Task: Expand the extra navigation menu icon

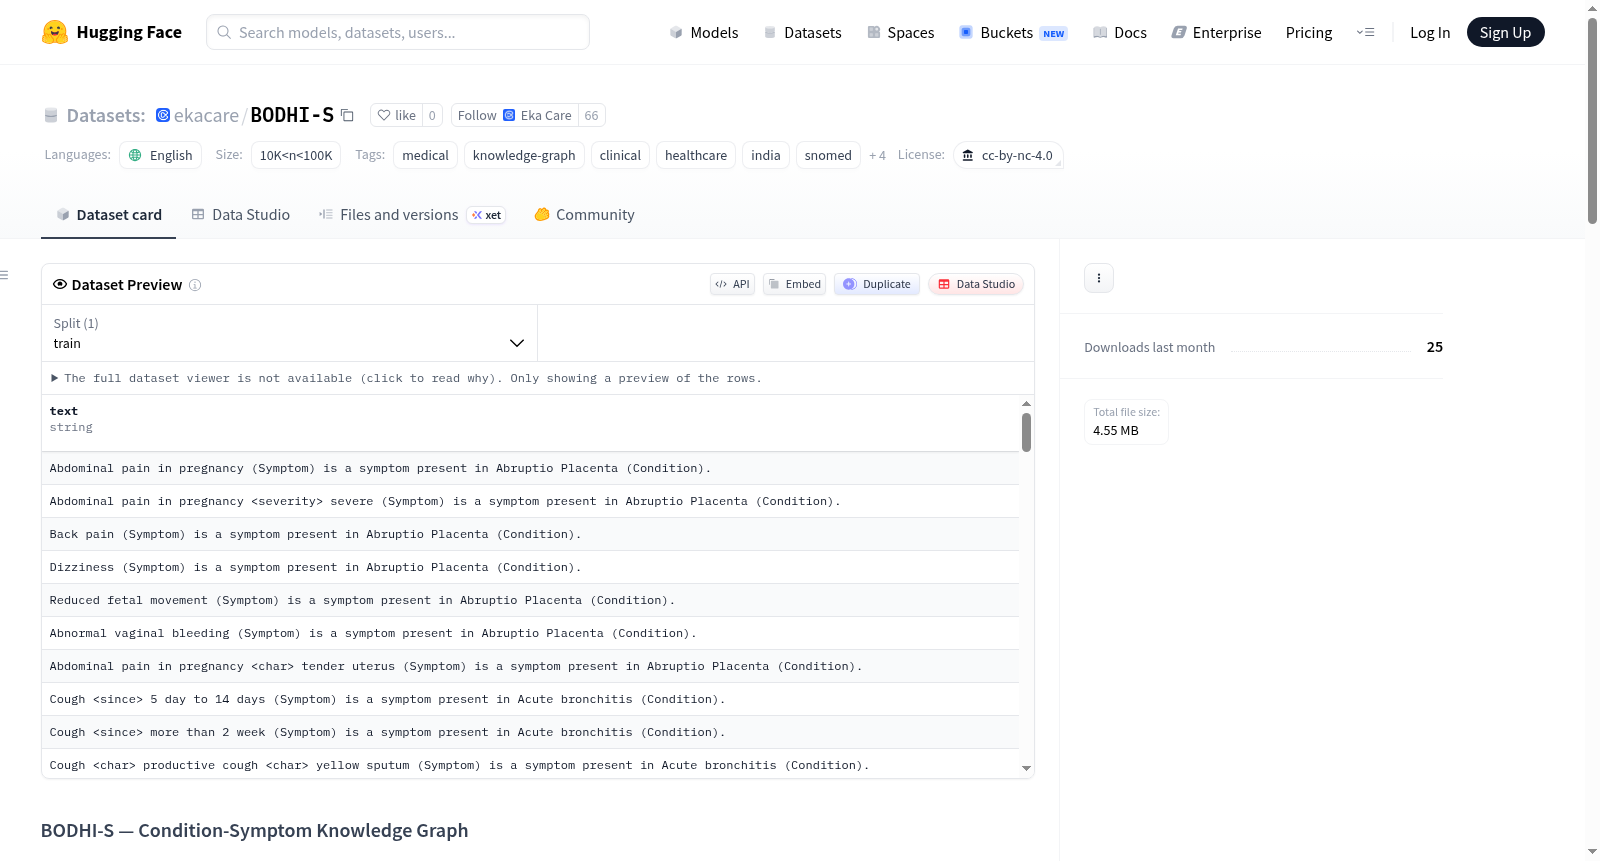Action: [1365, 32]
